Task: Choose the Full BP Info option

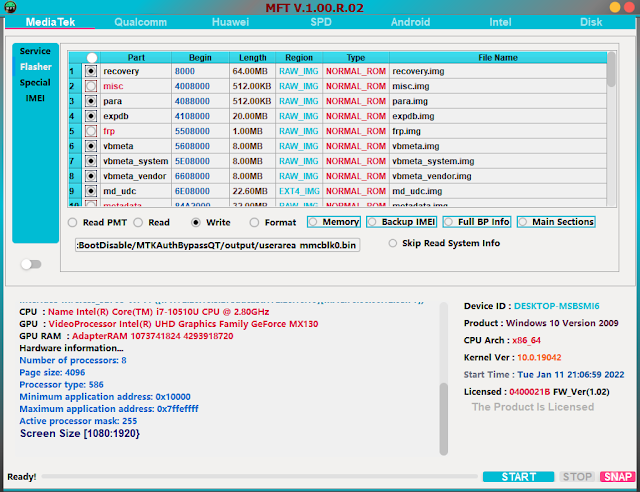Action: (x=476, y=222)
